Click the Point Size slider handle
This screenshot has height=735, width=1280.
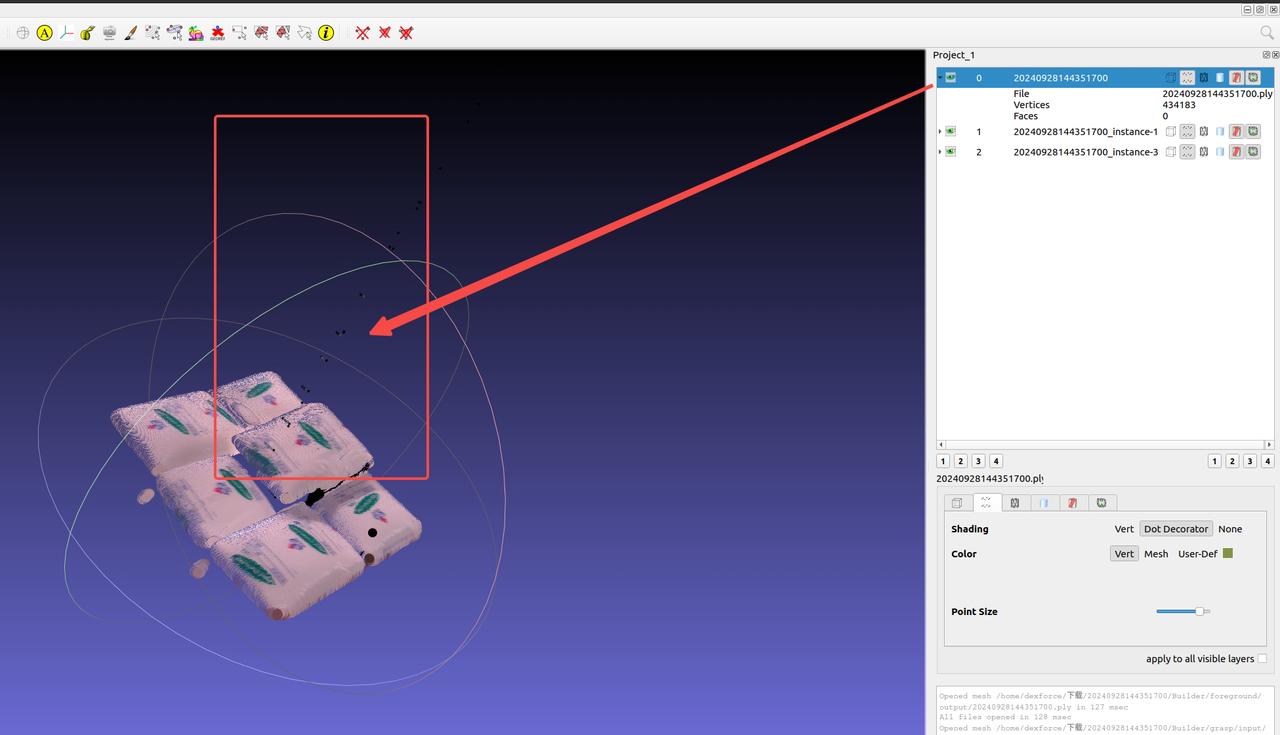[x=1199, y=611]
